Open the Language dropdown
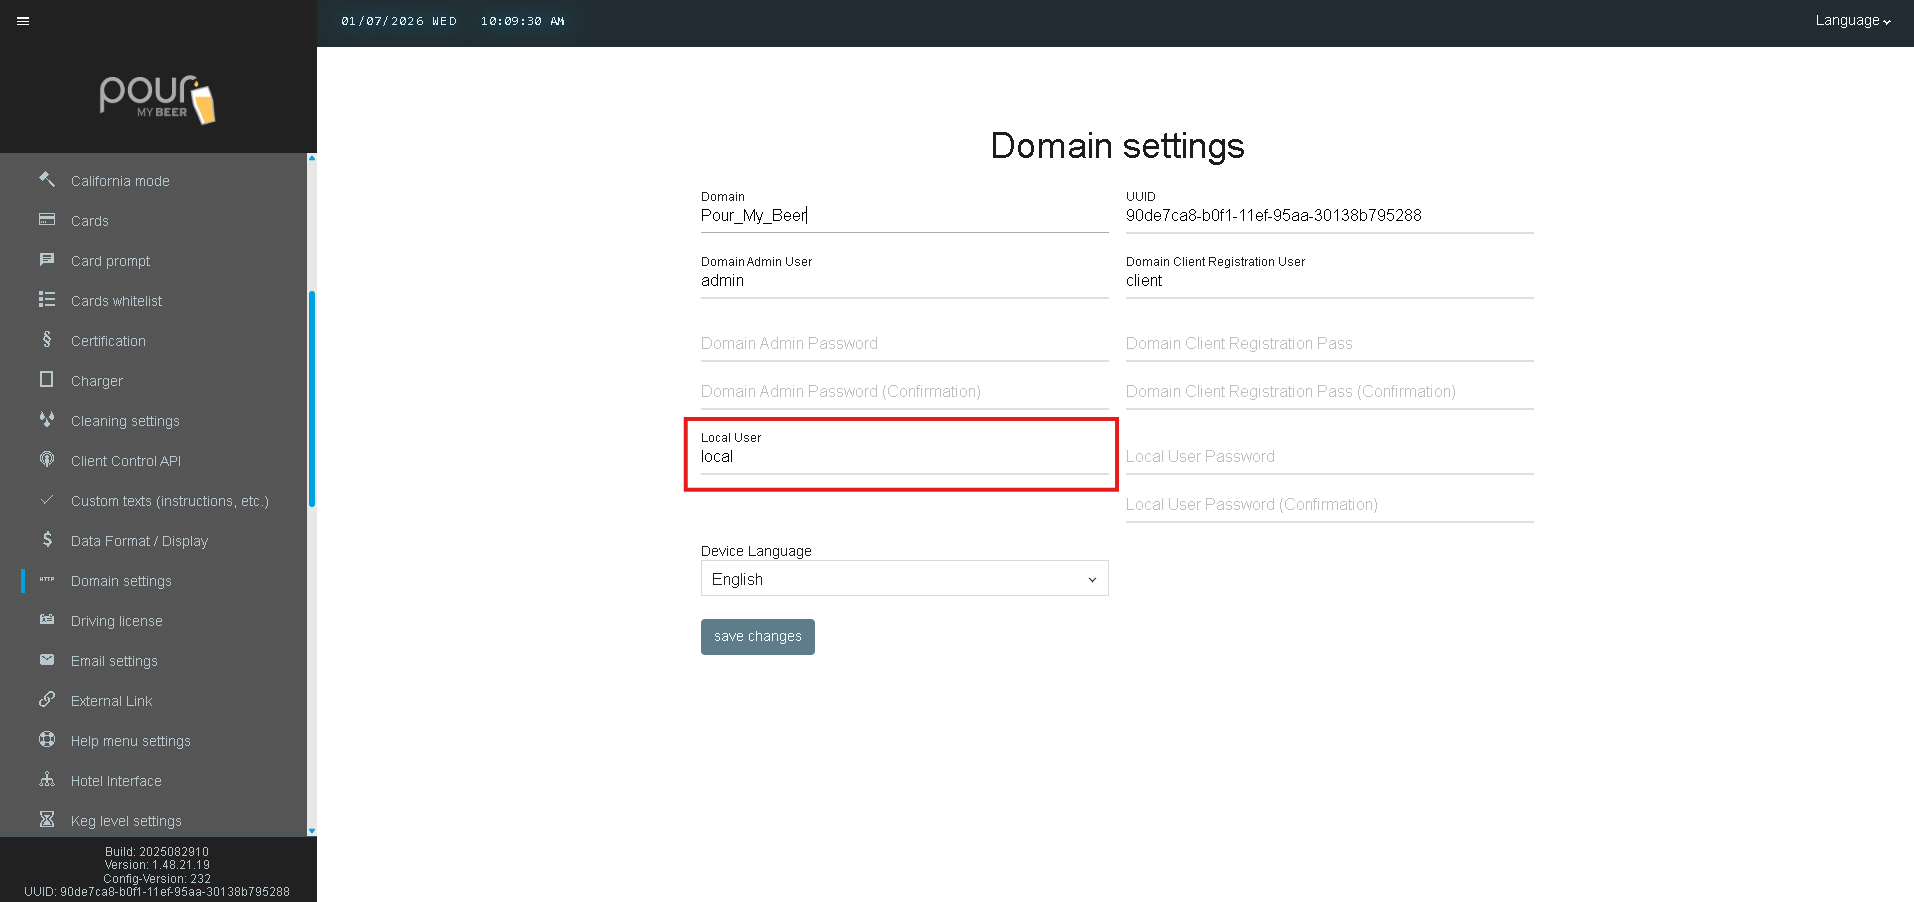Screen dimensions: 1914x902 pyautogui.click(x=1852, y=21)
